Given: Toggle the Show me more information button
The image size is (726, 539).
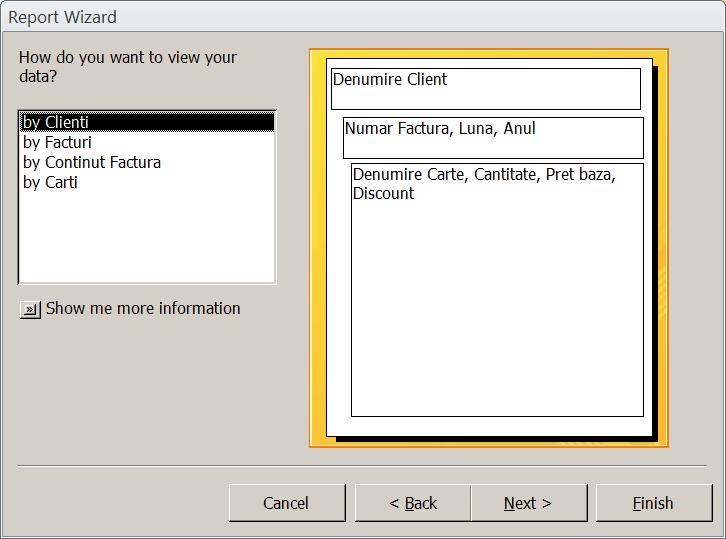Looking at the screenshot, I should [x=30, y=309].
